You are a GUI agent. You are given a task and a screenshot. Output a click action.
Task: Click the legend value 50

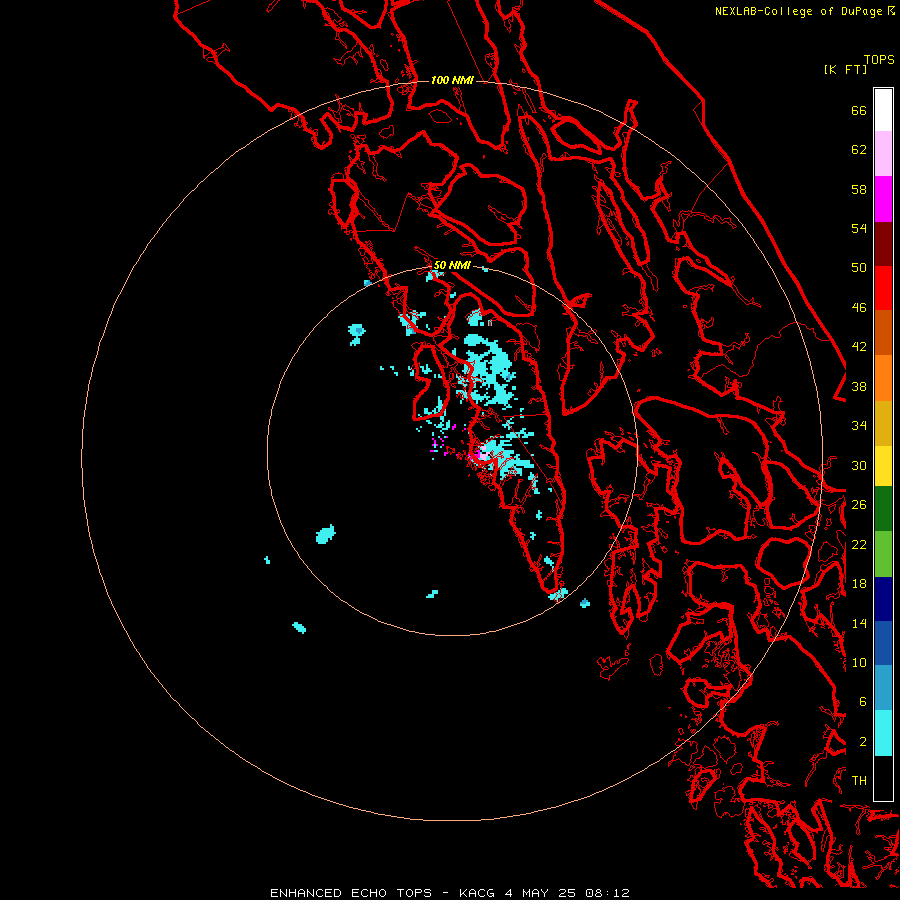859,267
